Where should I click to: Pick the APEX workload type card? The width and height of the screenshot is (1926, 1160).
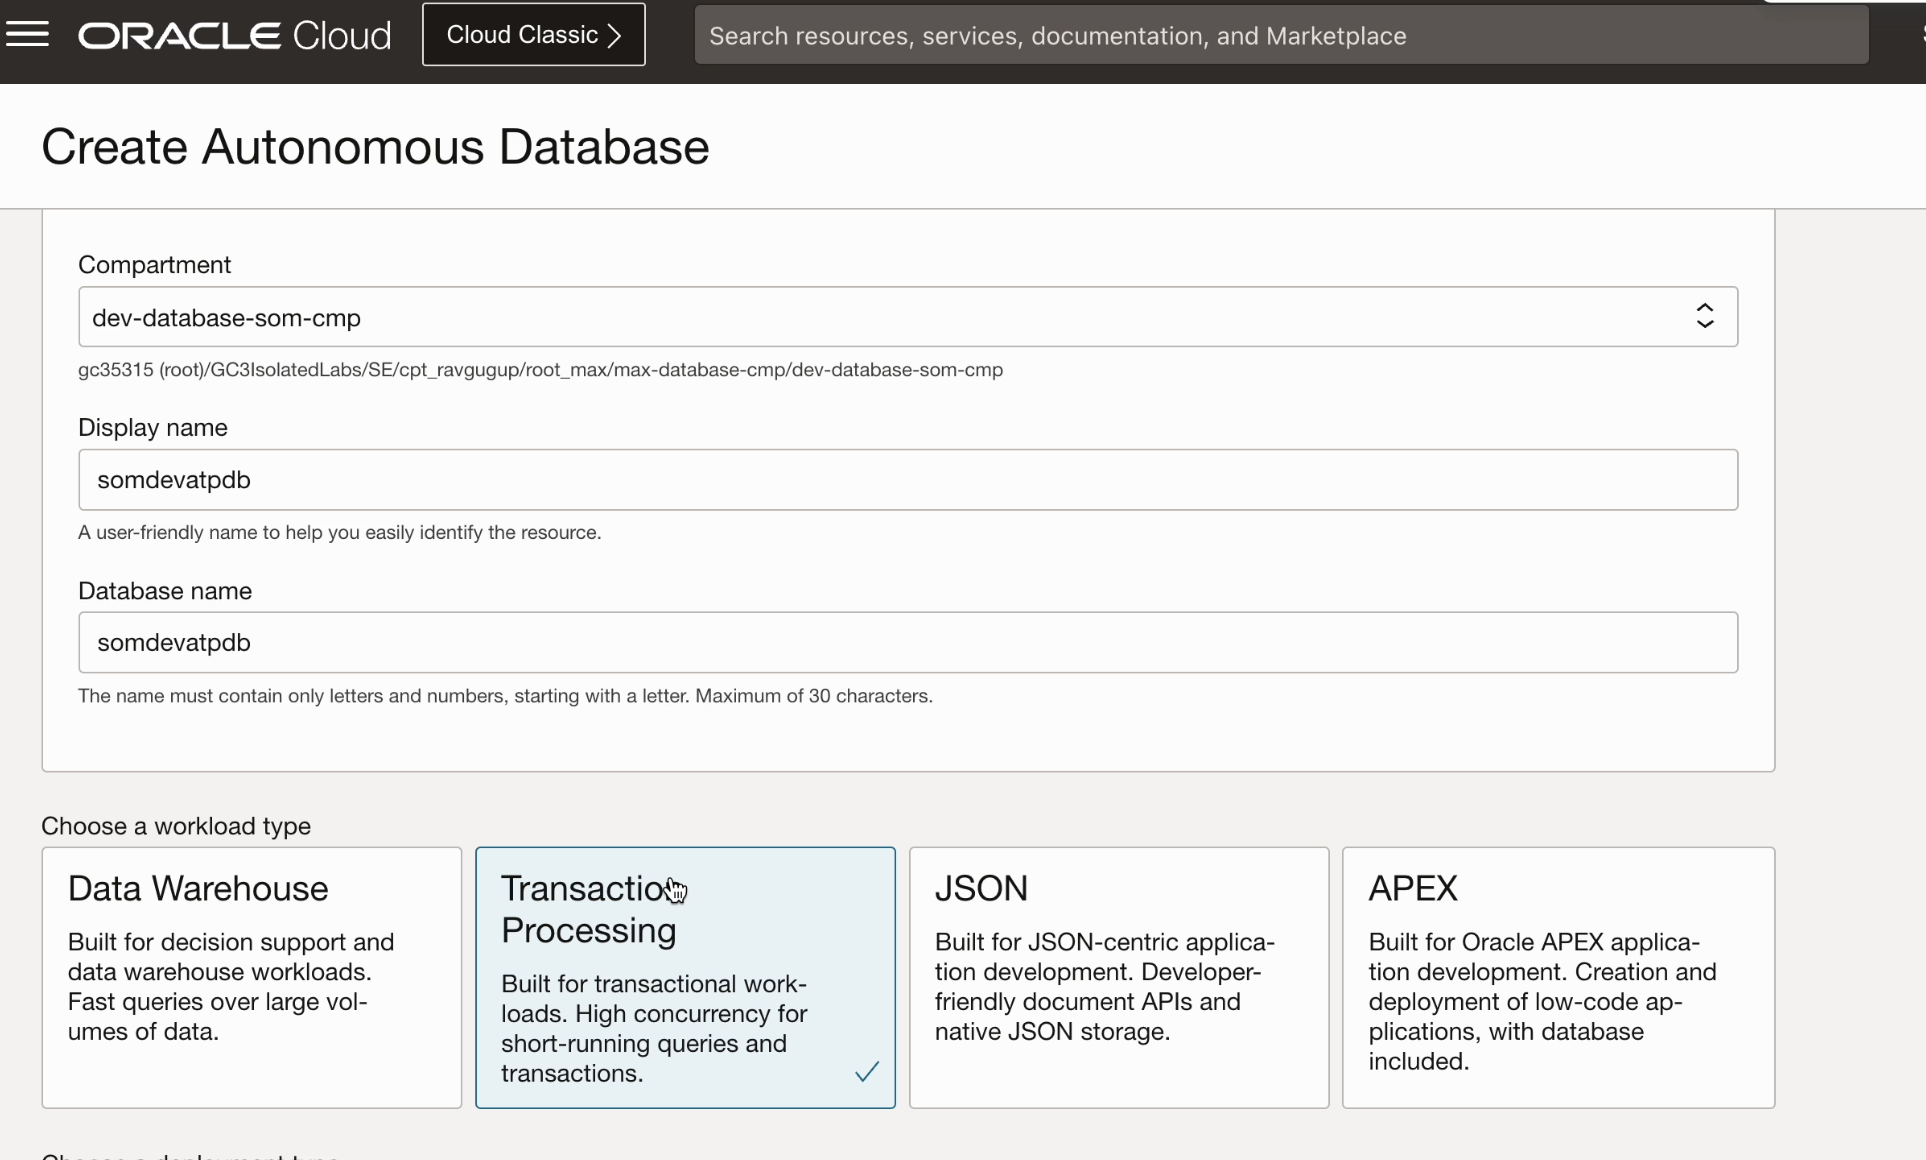coord(1557,977)
